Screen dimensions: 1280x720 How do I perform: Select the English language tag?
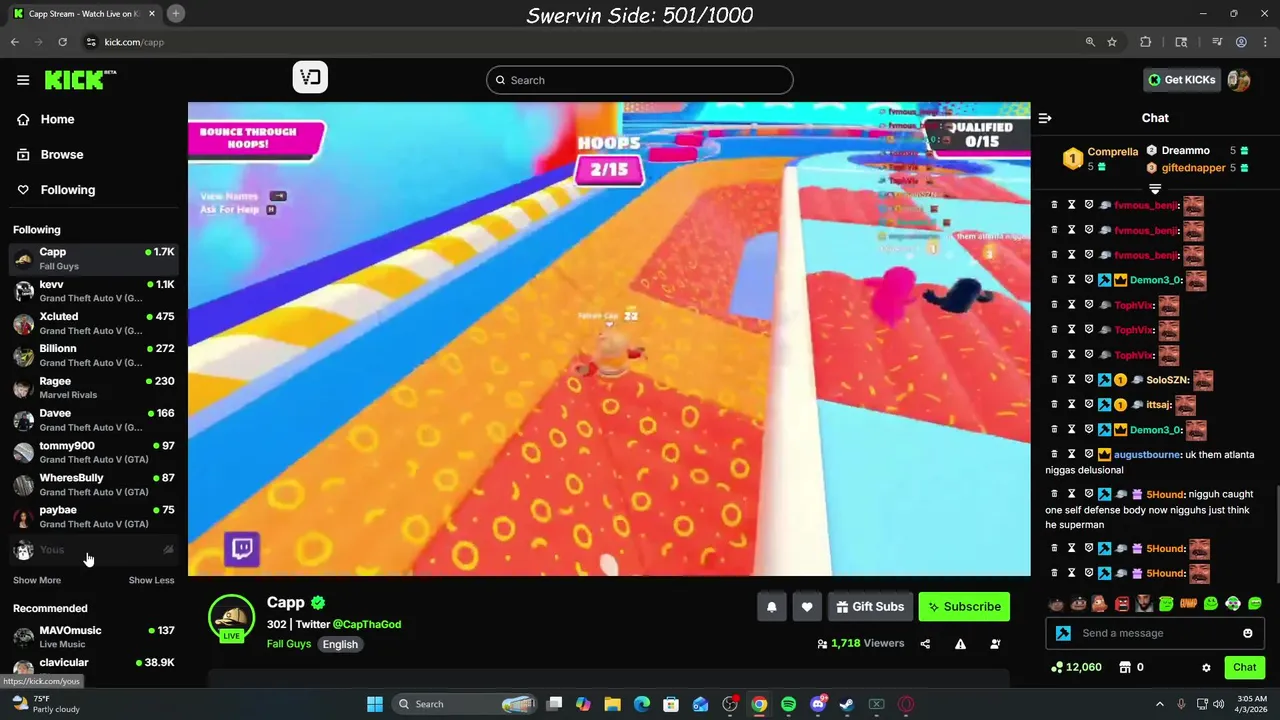(340, 644)
